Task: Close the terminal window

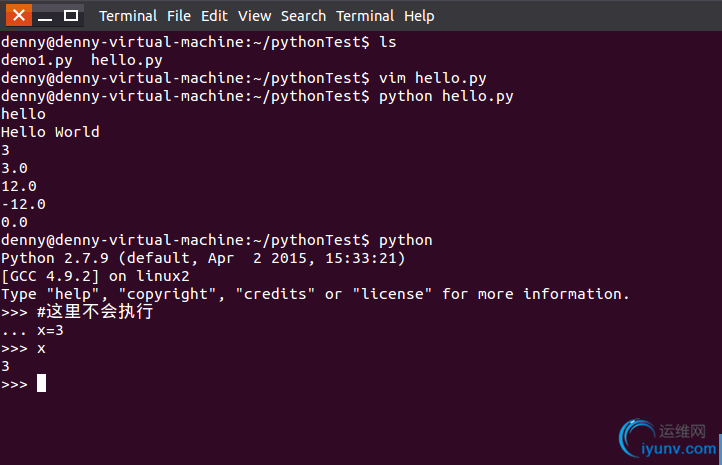Action: pos(19,15)
